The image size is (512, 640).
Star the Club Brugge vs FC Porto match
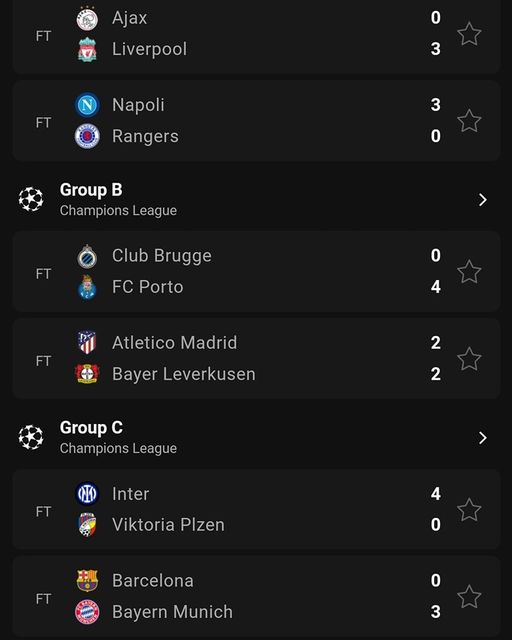coord(469,271)
